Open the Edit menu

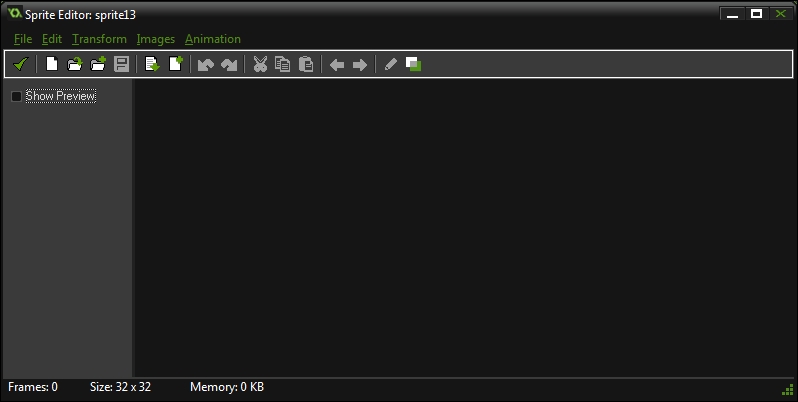(x=52, y=39)
